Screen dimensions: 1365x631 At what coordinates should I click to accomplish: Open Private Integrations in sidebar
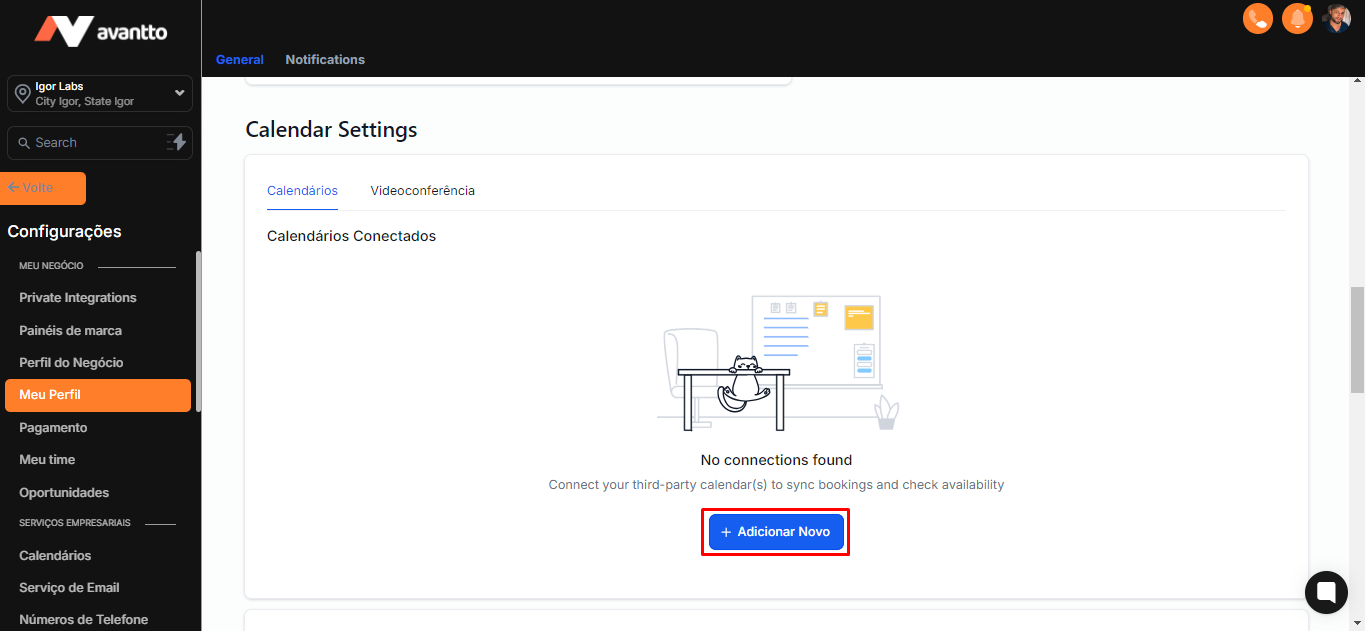click(78, 298)
